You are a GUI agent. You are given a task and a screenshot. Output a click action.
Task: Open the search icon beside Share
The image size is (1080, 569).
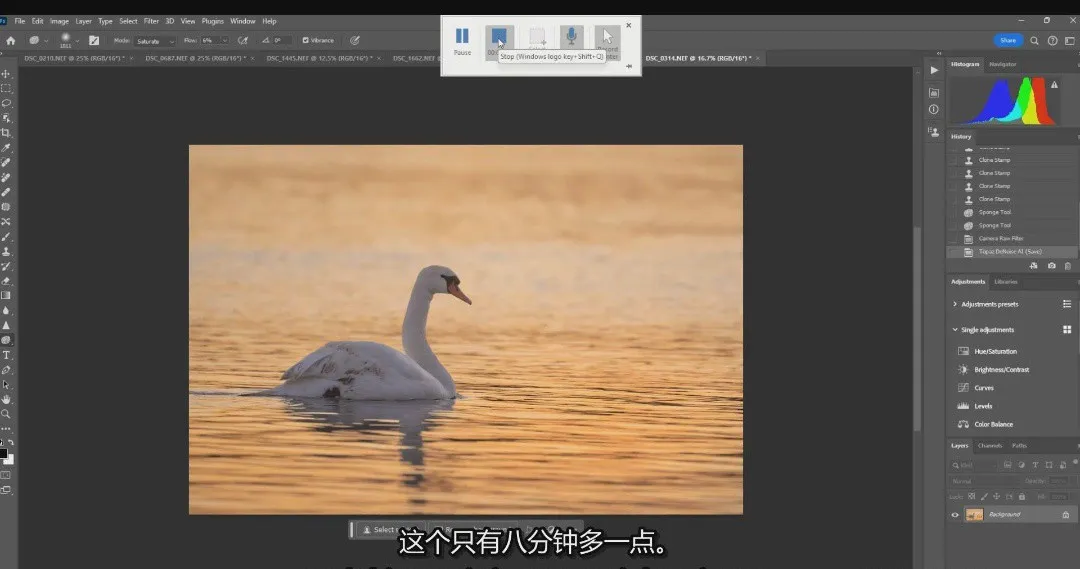1034,41
